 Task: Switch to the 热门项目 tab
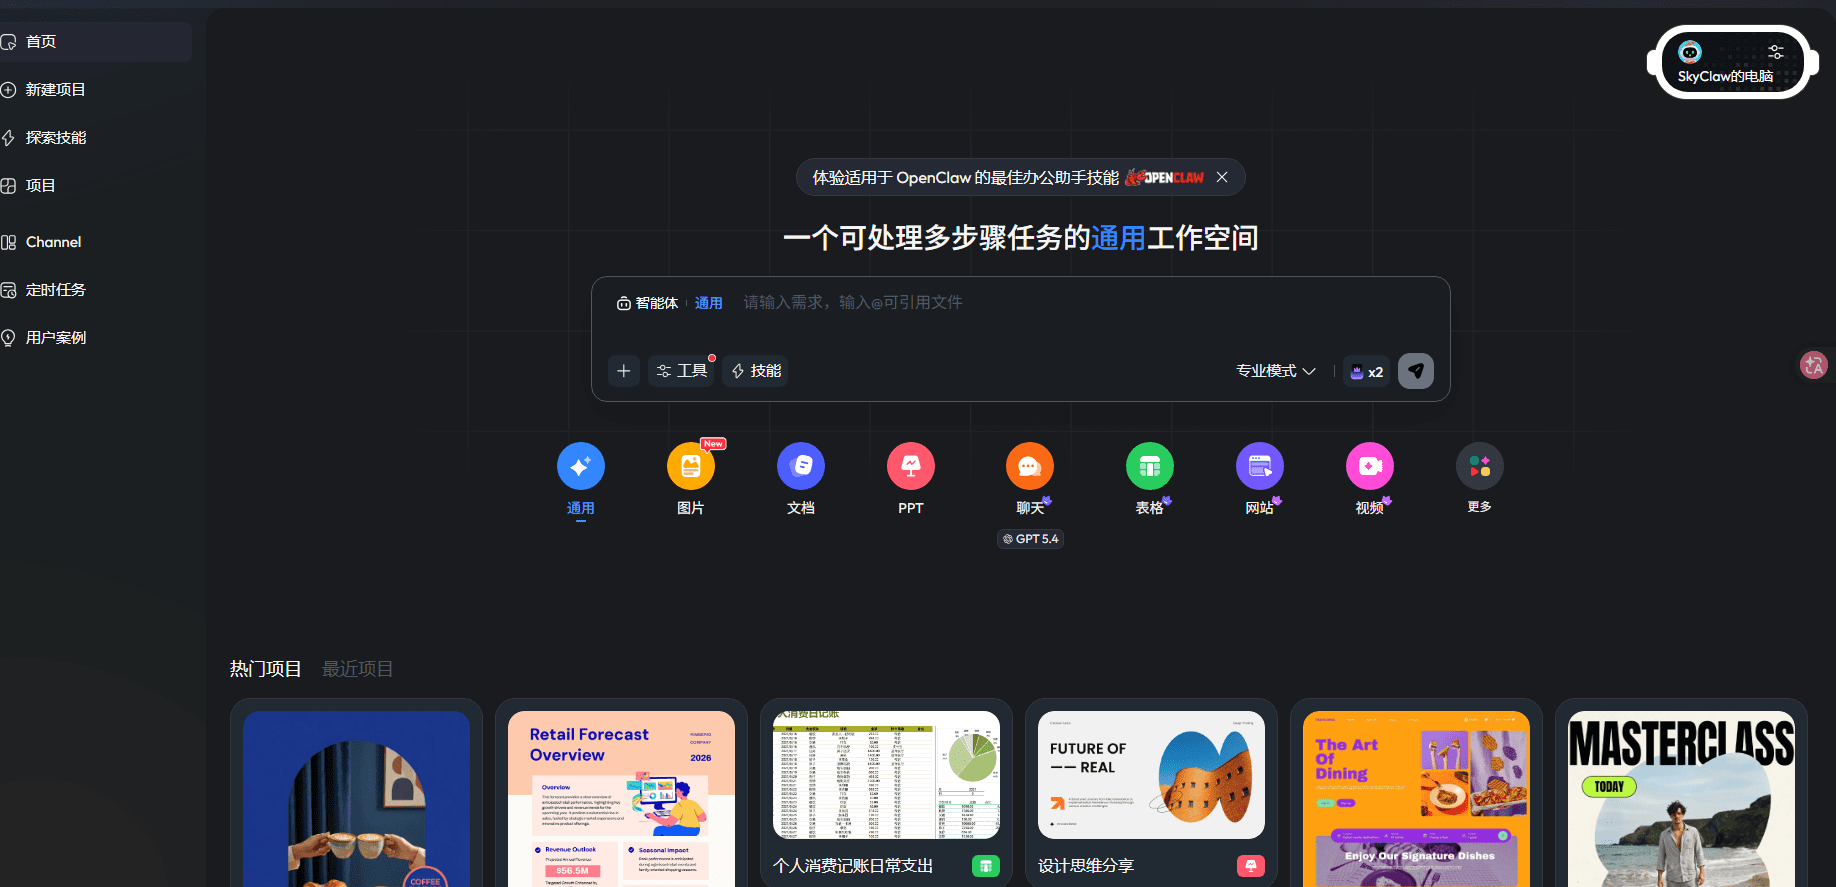(x=265, y=669)
